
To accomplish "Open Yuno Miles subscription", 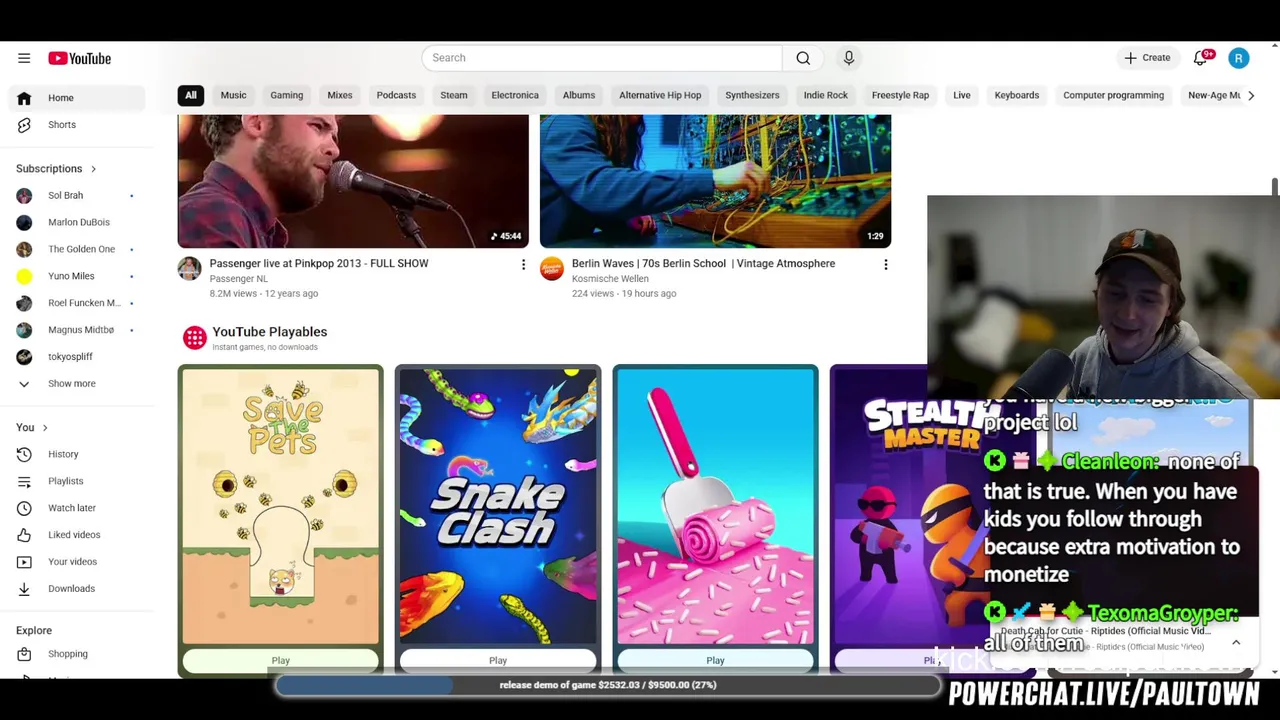I will pyautogui.click(x=78, y=277).
